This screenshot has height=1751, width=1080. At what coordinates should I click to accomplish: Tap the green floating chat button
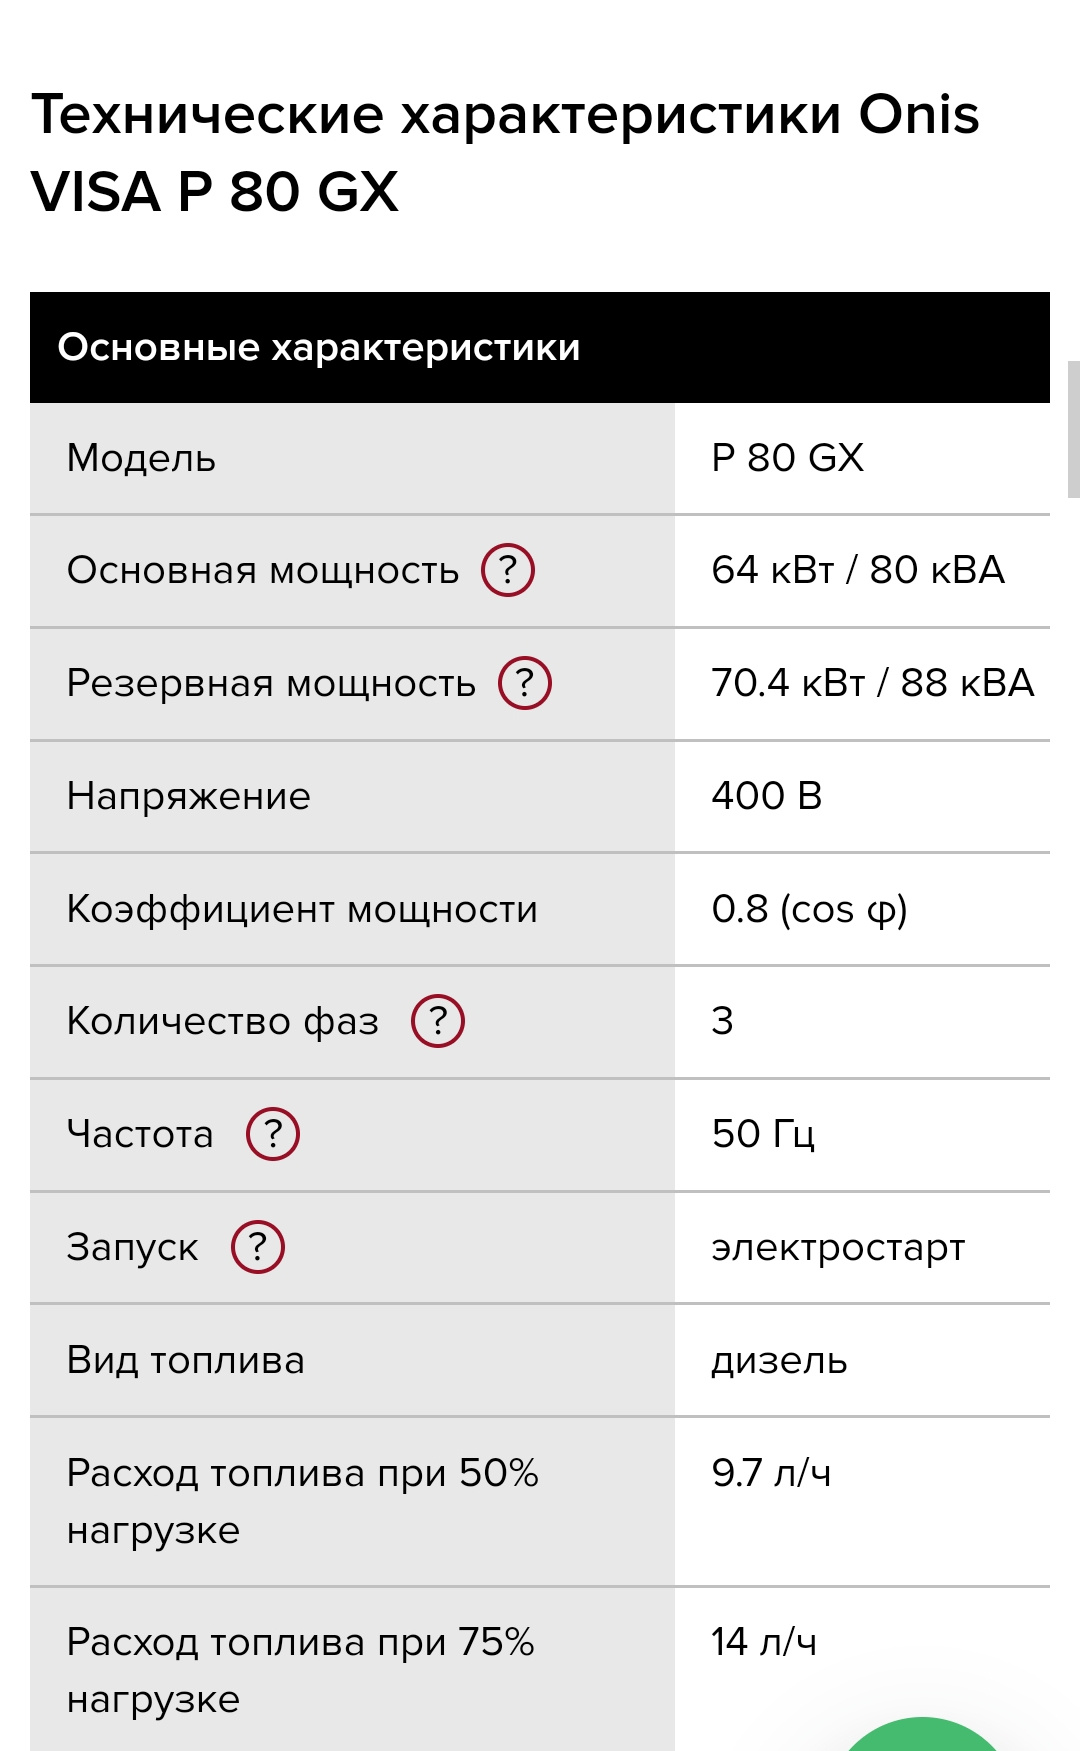pos(922,1736)
